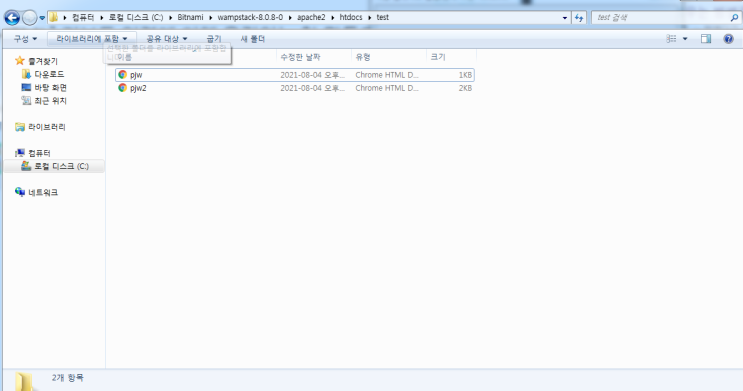Sort by the 수정한 날짜 column header

[x=300, y=57]
